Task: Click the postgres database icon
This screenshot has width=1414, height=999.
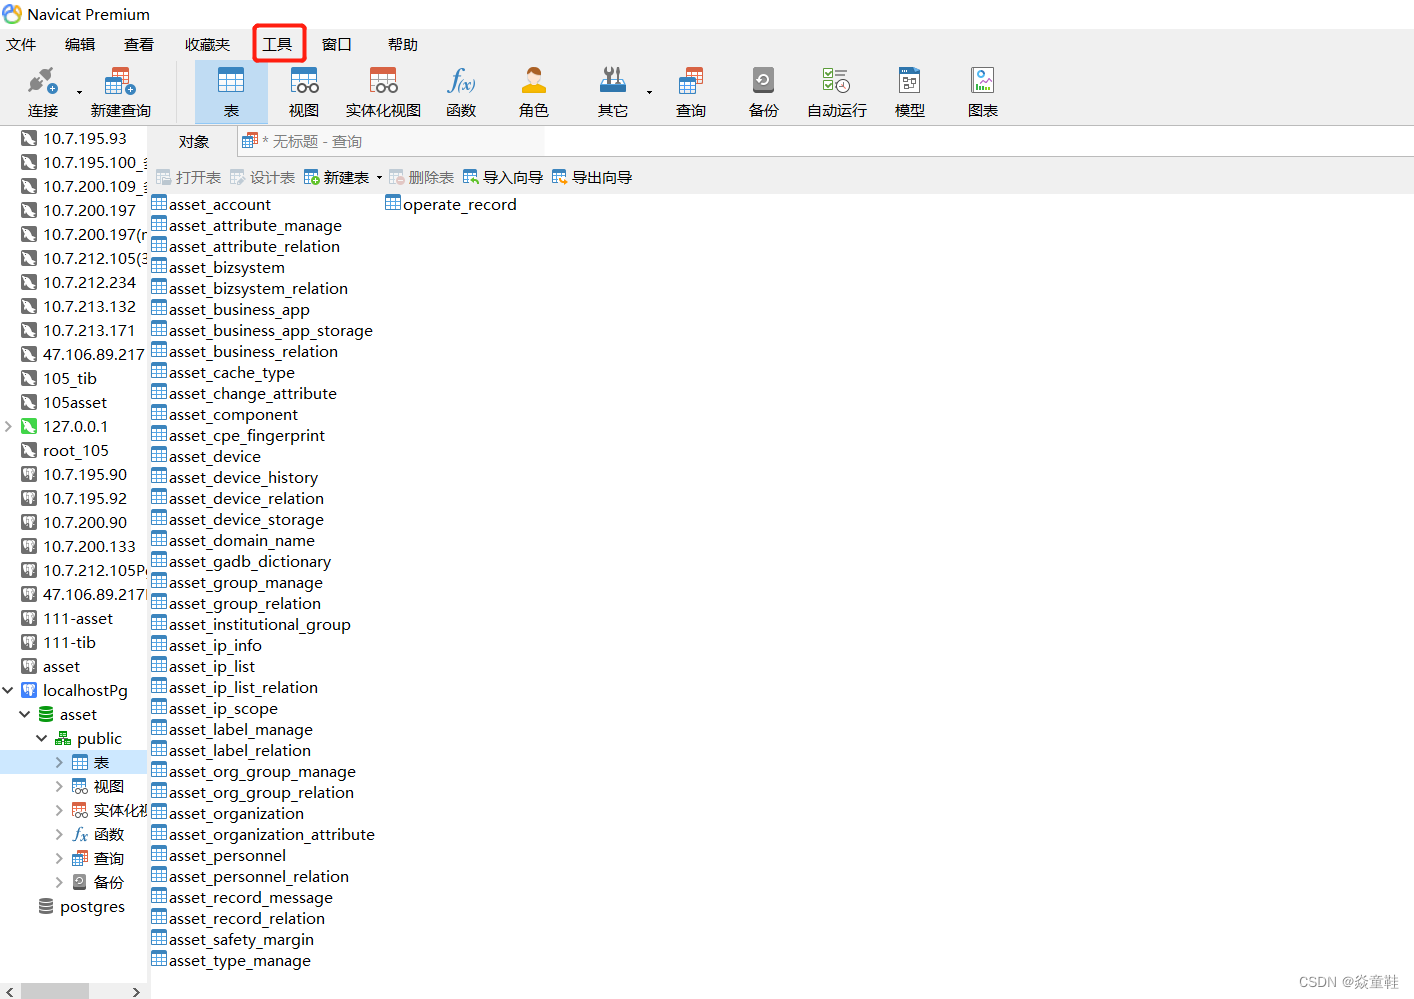Action: (x=46, y=906)
